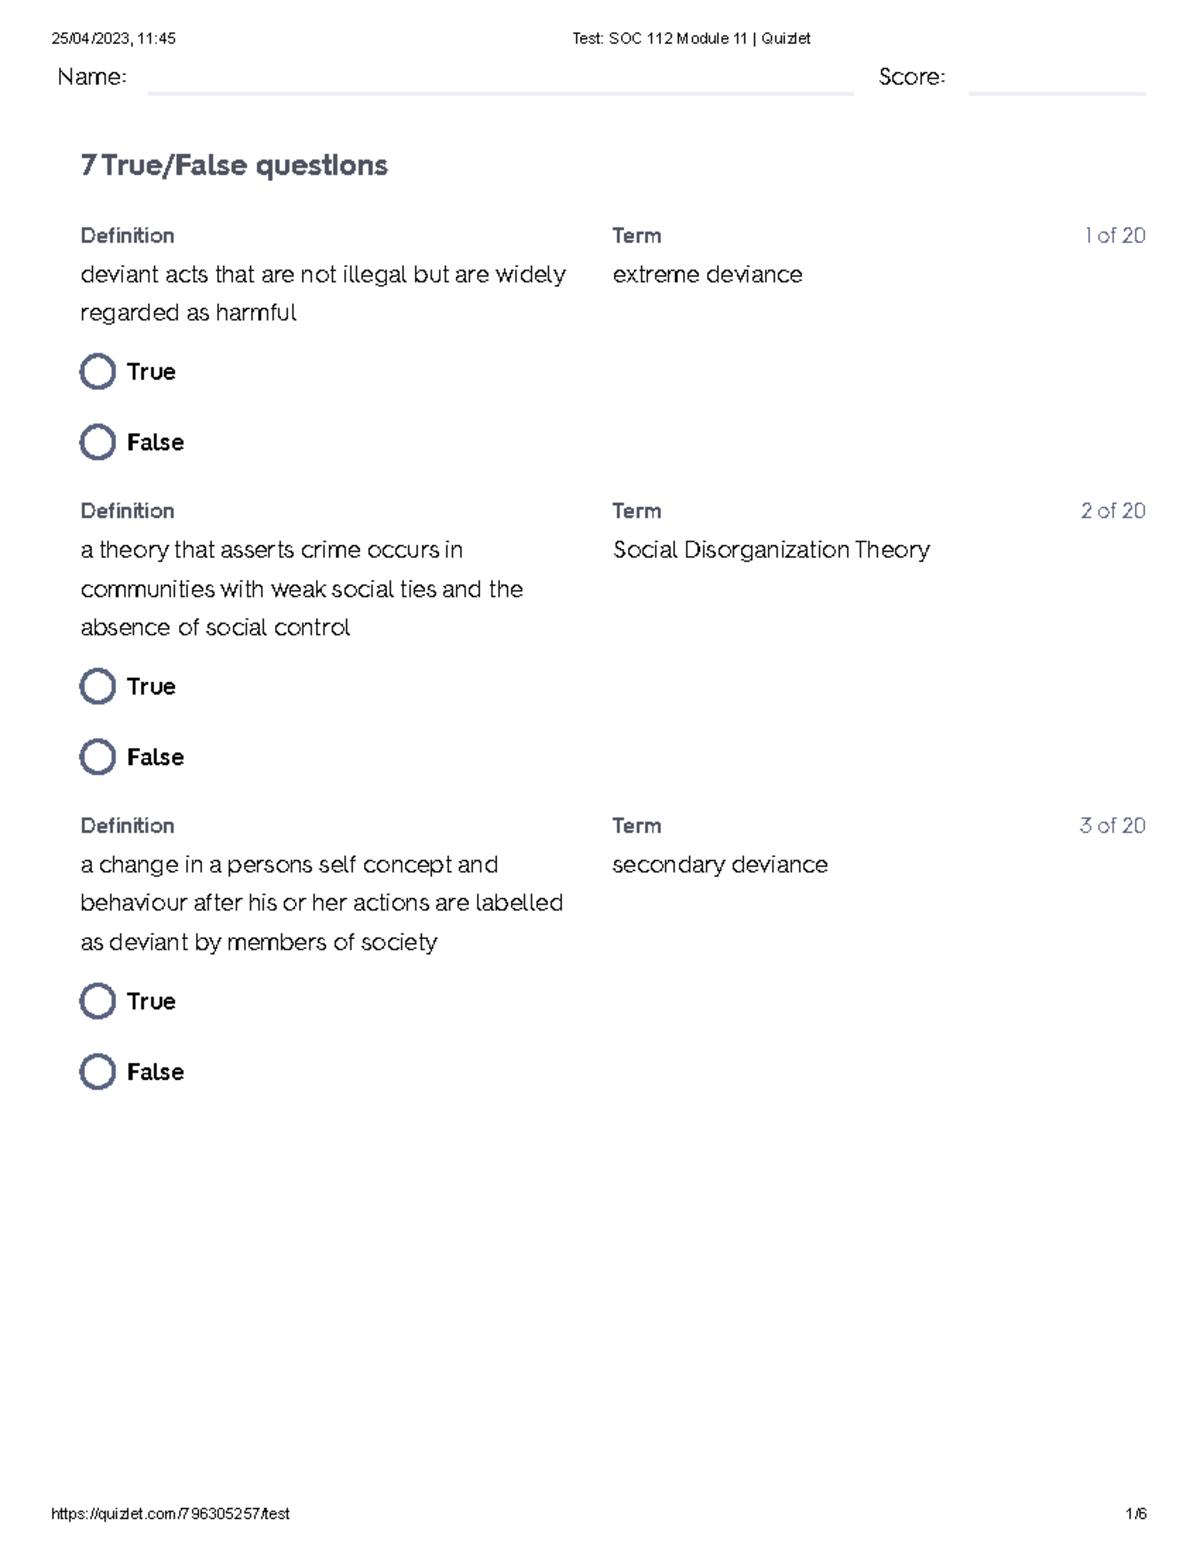The width and height of the screenshot is (1200, 1553).
Task: Select True for Social Disorganization Theory question
Action: tap(98, 687)
